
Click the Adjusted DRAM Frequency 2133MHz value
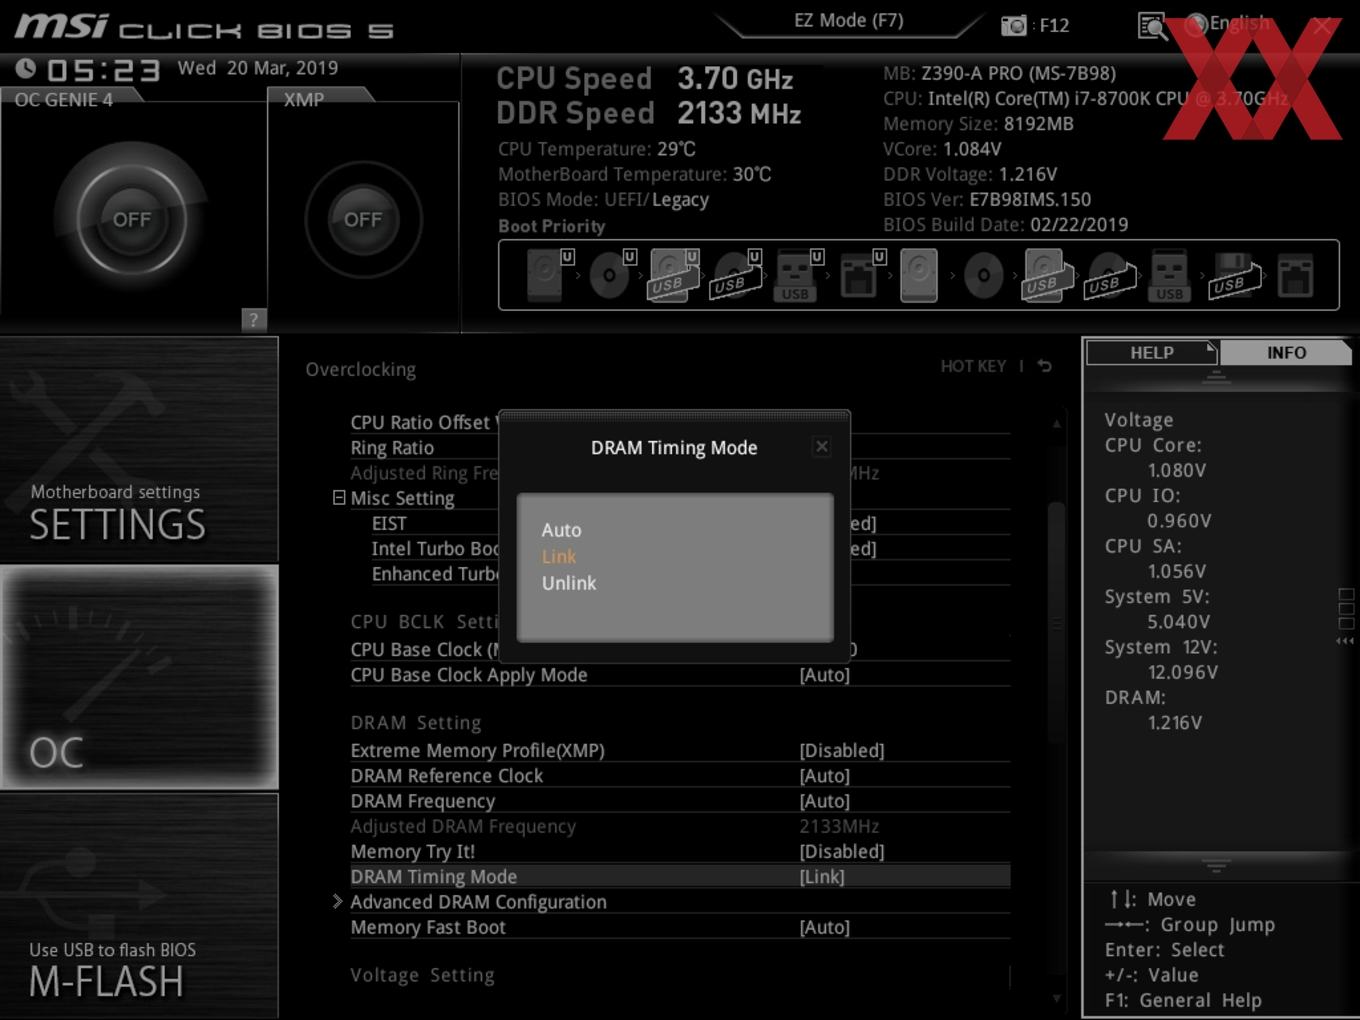839,826
